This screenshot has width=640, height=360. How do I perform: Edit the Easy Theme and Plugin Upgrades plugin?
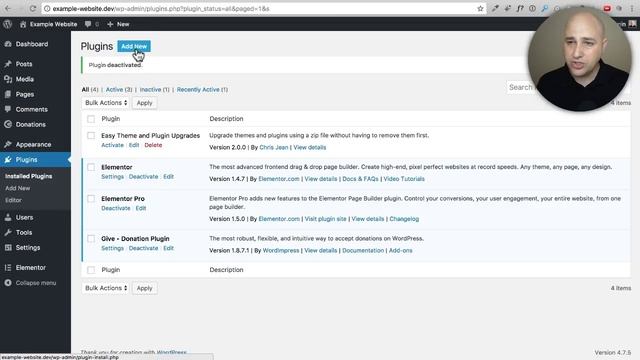[x=134, y=145]
